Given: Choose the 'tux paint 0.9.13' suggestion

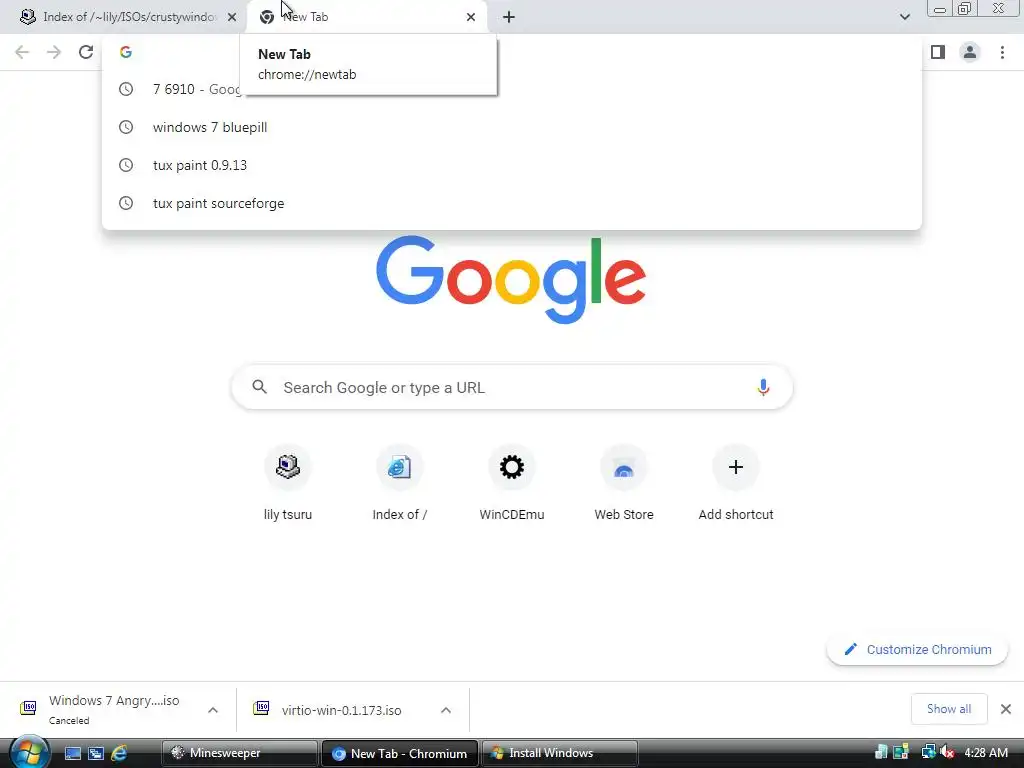Looking at the screenshot, I should [x=511, y=165].
